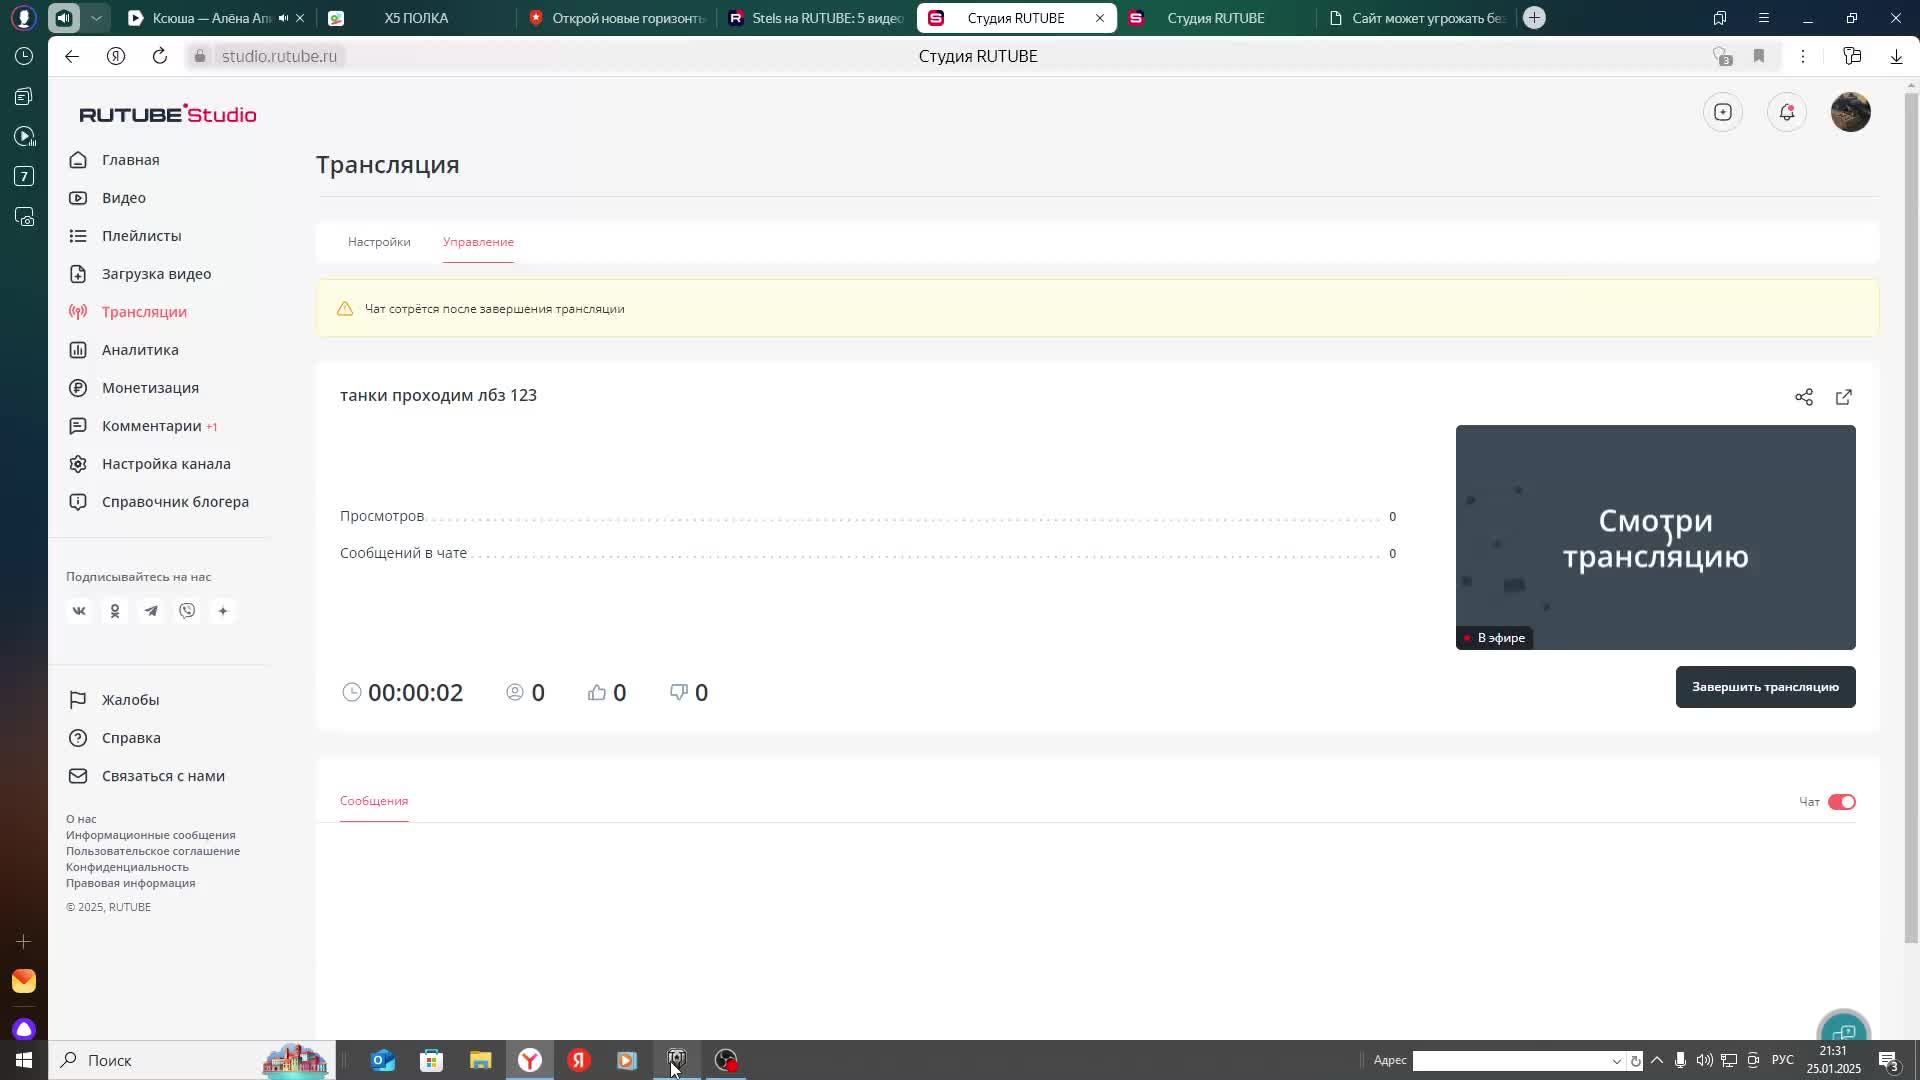Open Пользовательское соглашение footer link
The height and width of the screenshot is (1080, 1920).
pyautogui.click(x=153, y=851)
